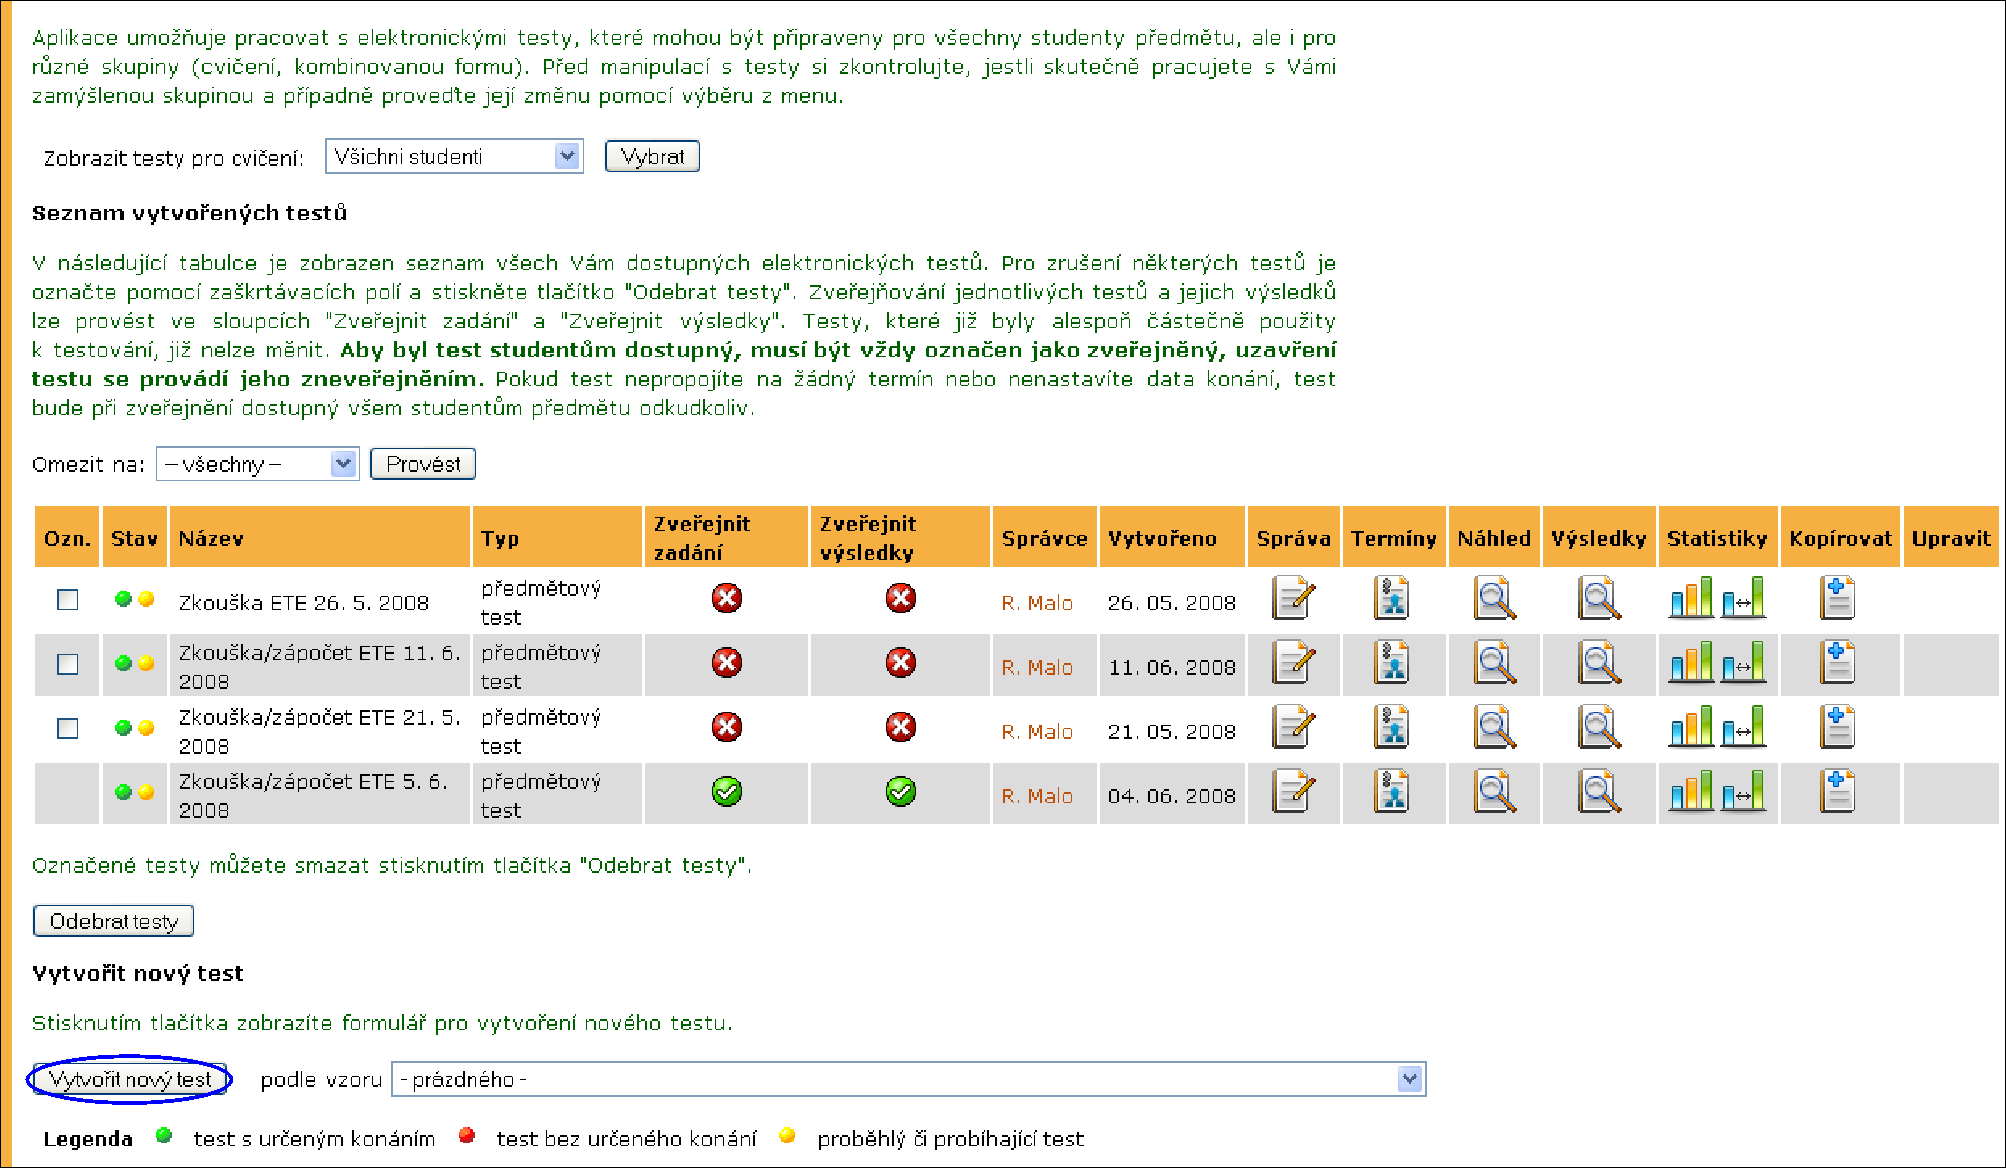This screenshot has width=2006, height=1168.
Task: Copy test Zkouška ETE 26. 5. 2008
Action: coord(1837,599)
